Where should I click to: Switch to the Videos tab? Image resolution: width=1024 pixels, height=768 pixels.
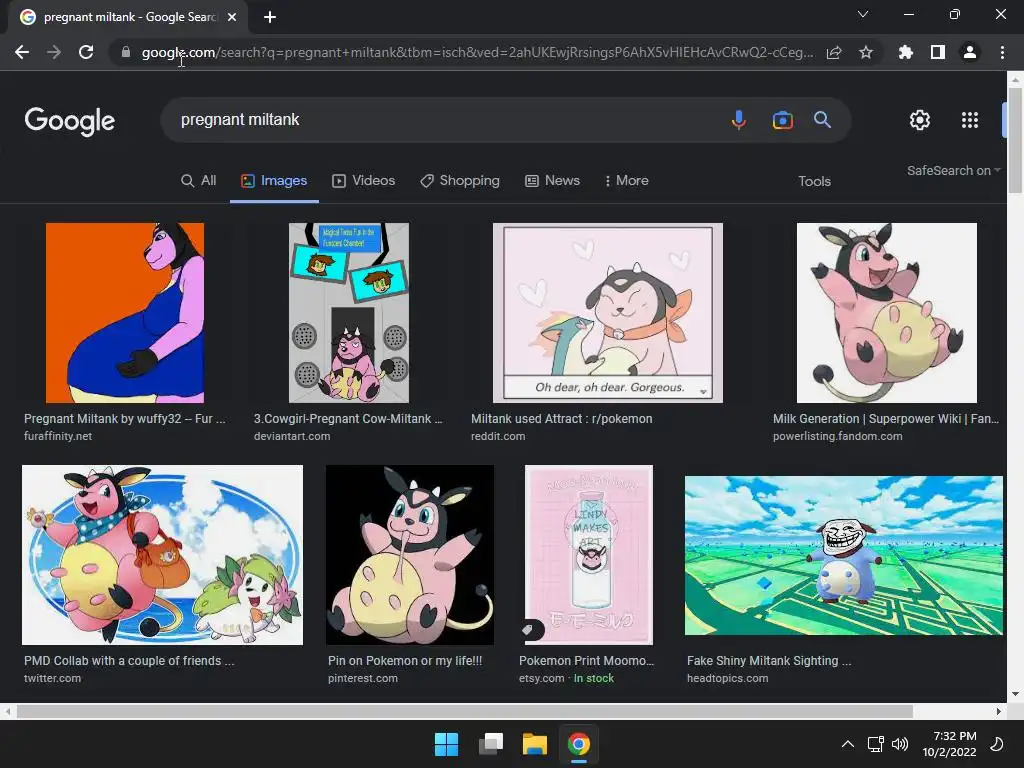363,181
